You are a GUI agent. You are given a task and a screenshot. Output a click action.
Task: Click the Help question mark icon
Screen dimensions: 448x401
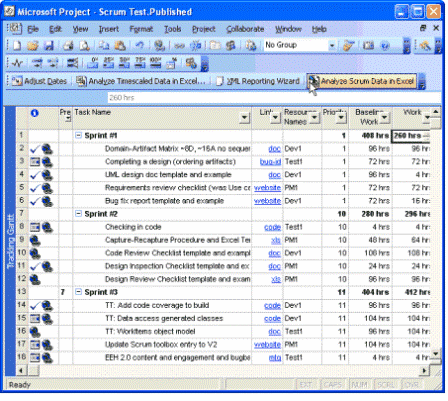pyautogui.click(x=385, y=46)
